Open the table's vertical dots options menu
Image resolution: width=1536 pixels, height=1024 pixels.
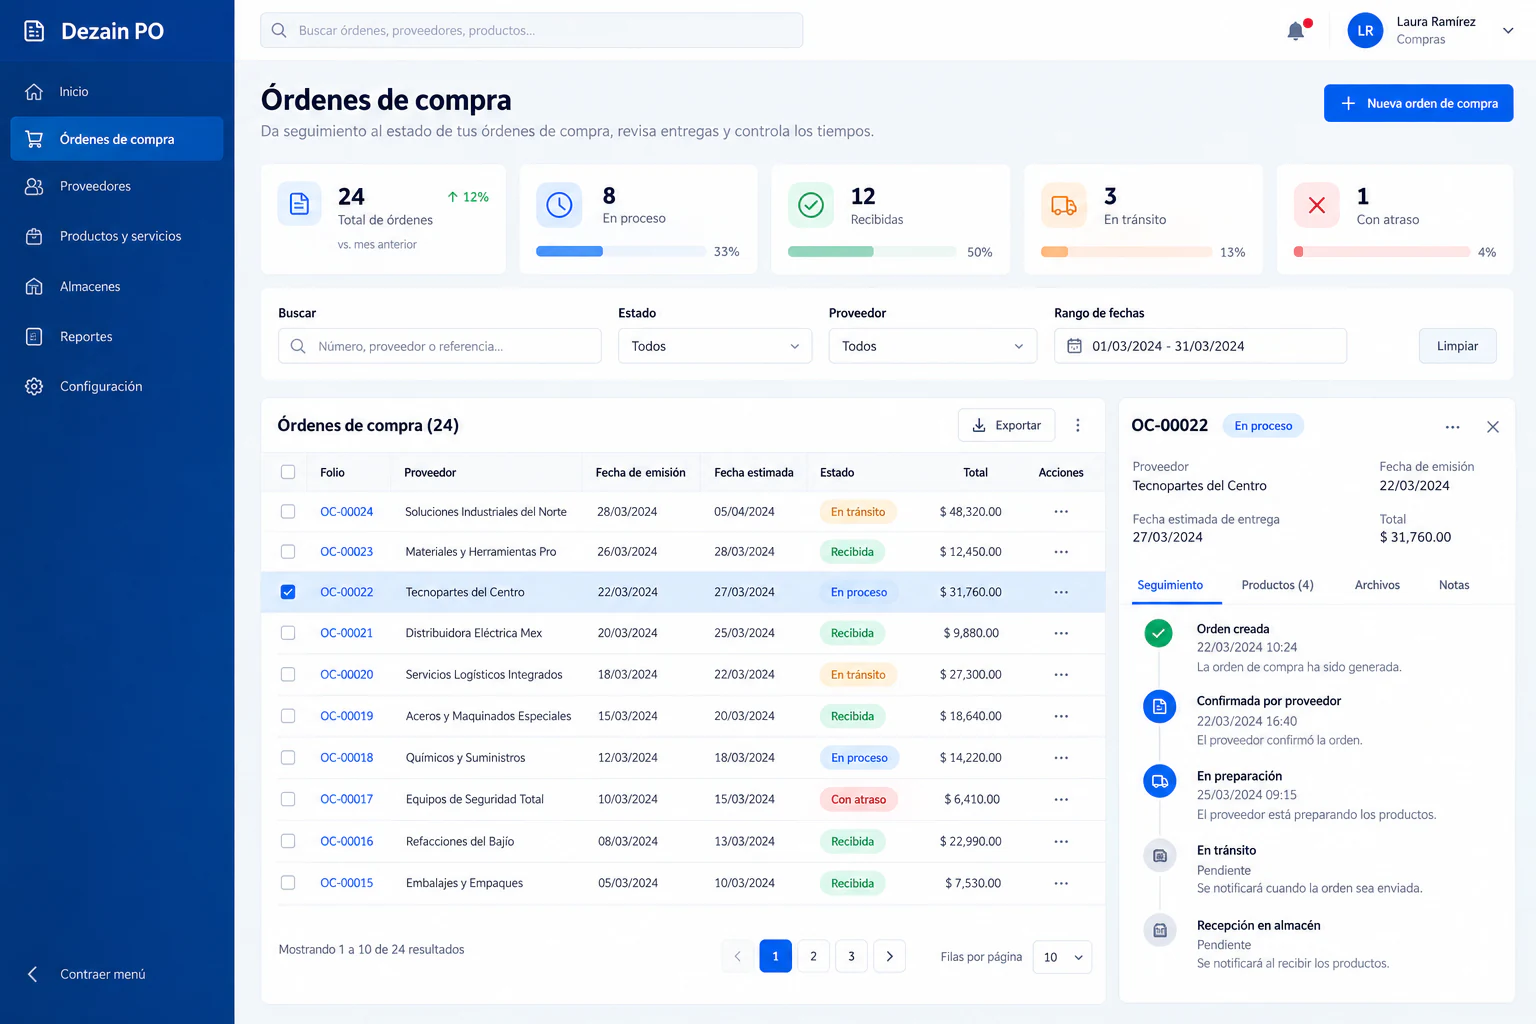tap(1078, 426)
